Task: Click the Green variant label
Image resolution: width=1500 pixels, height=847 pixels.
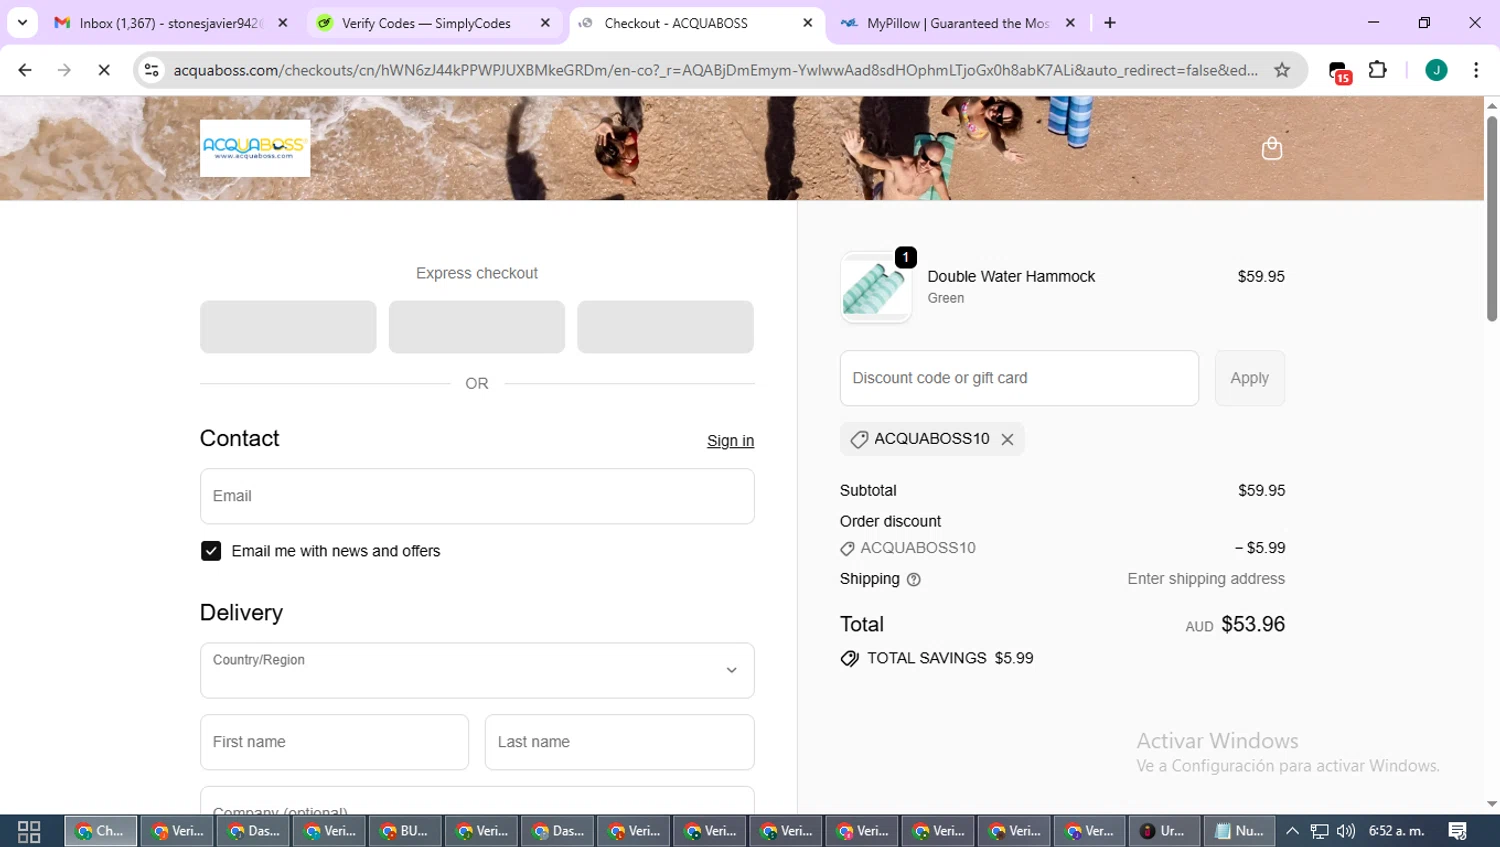Action: [946, 298]
